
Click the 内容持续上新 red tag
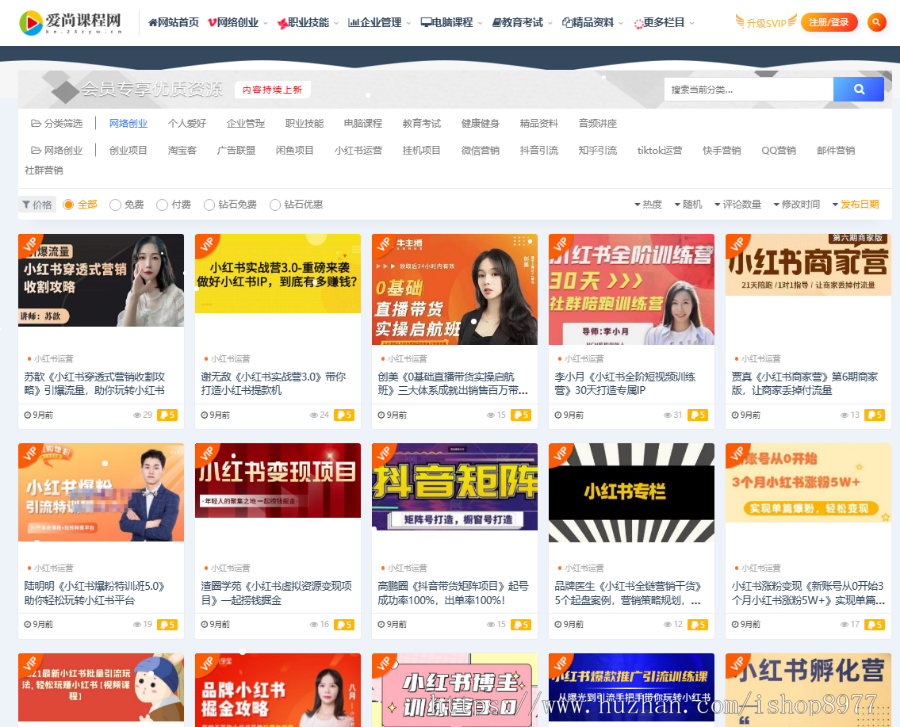[x=273, y=90]
